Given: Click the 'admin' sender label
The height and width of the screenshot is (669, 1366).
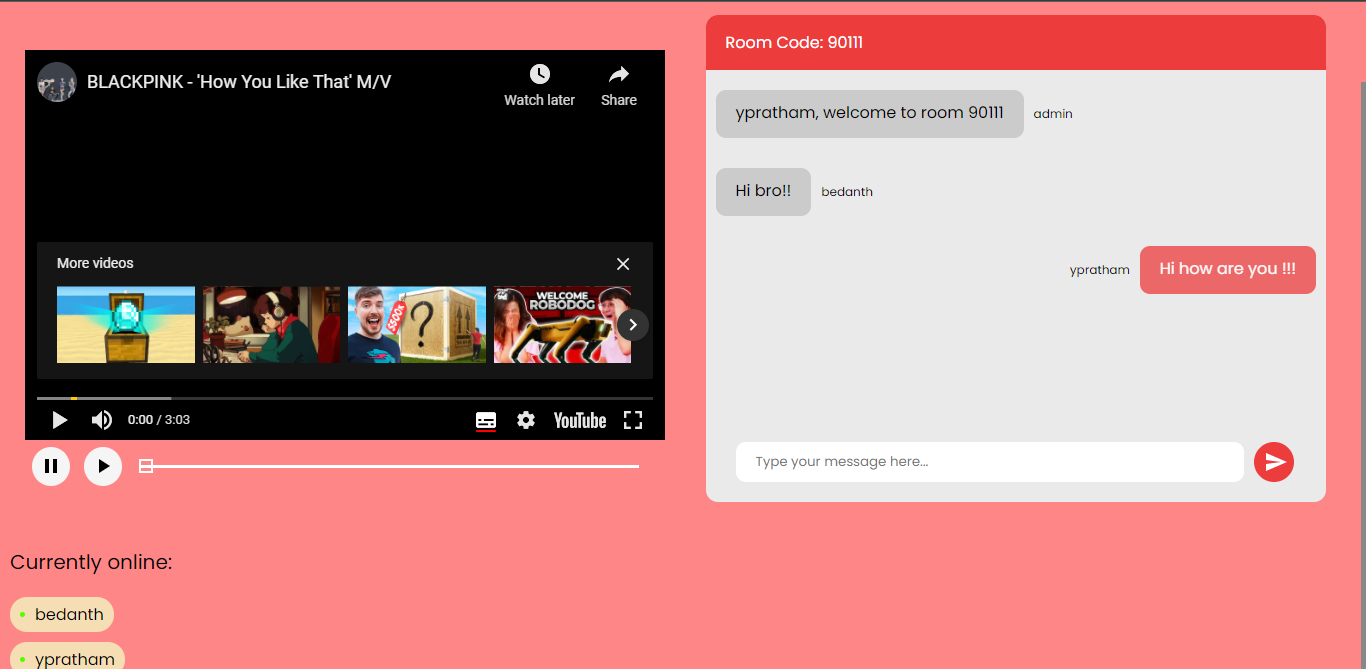Looking at the screenshot, I should 1053,114.
